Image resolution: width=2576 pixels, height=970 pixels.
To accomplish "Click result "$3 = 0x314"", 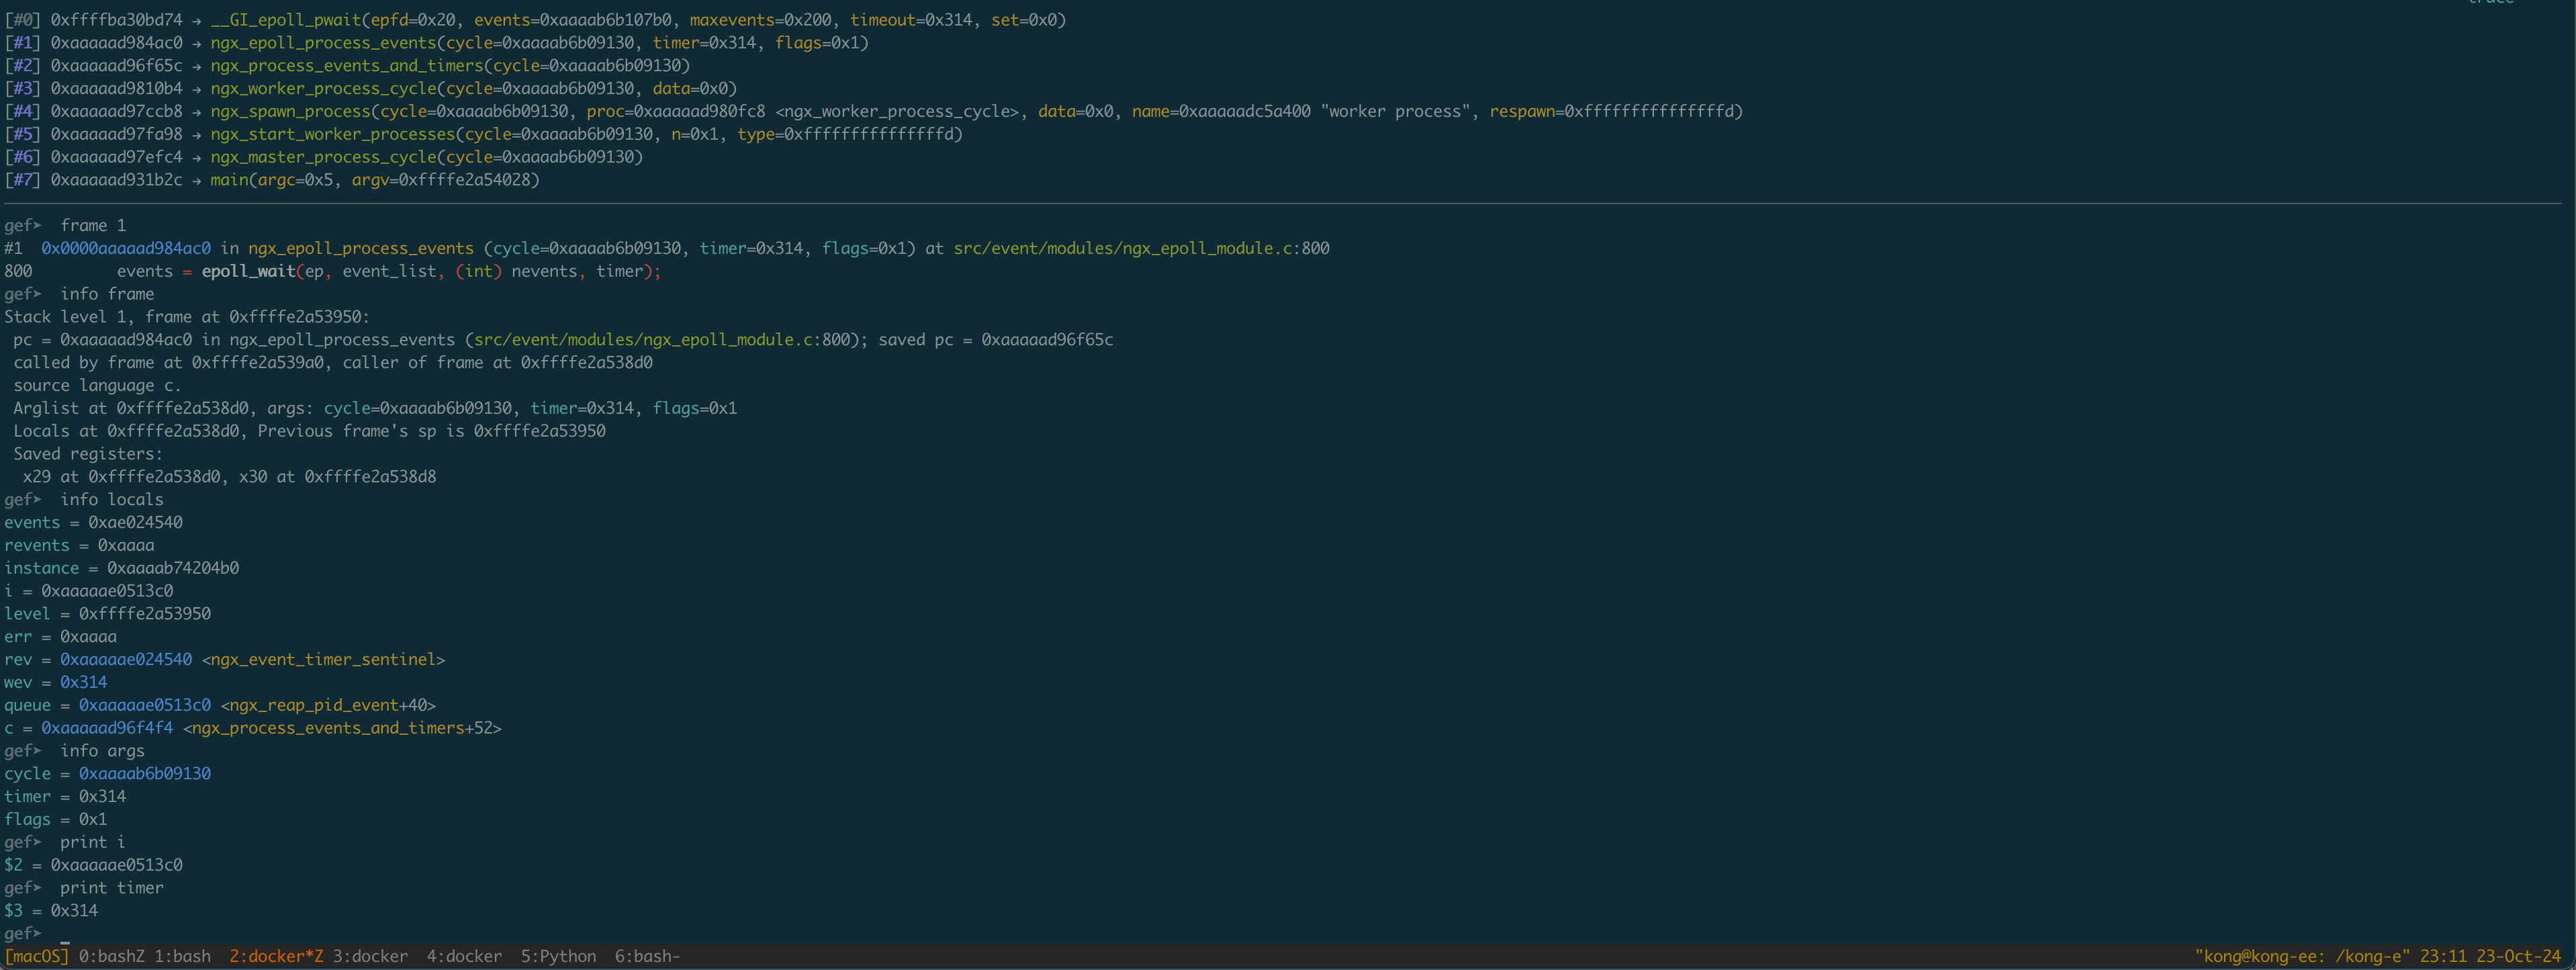I will 51,911.
